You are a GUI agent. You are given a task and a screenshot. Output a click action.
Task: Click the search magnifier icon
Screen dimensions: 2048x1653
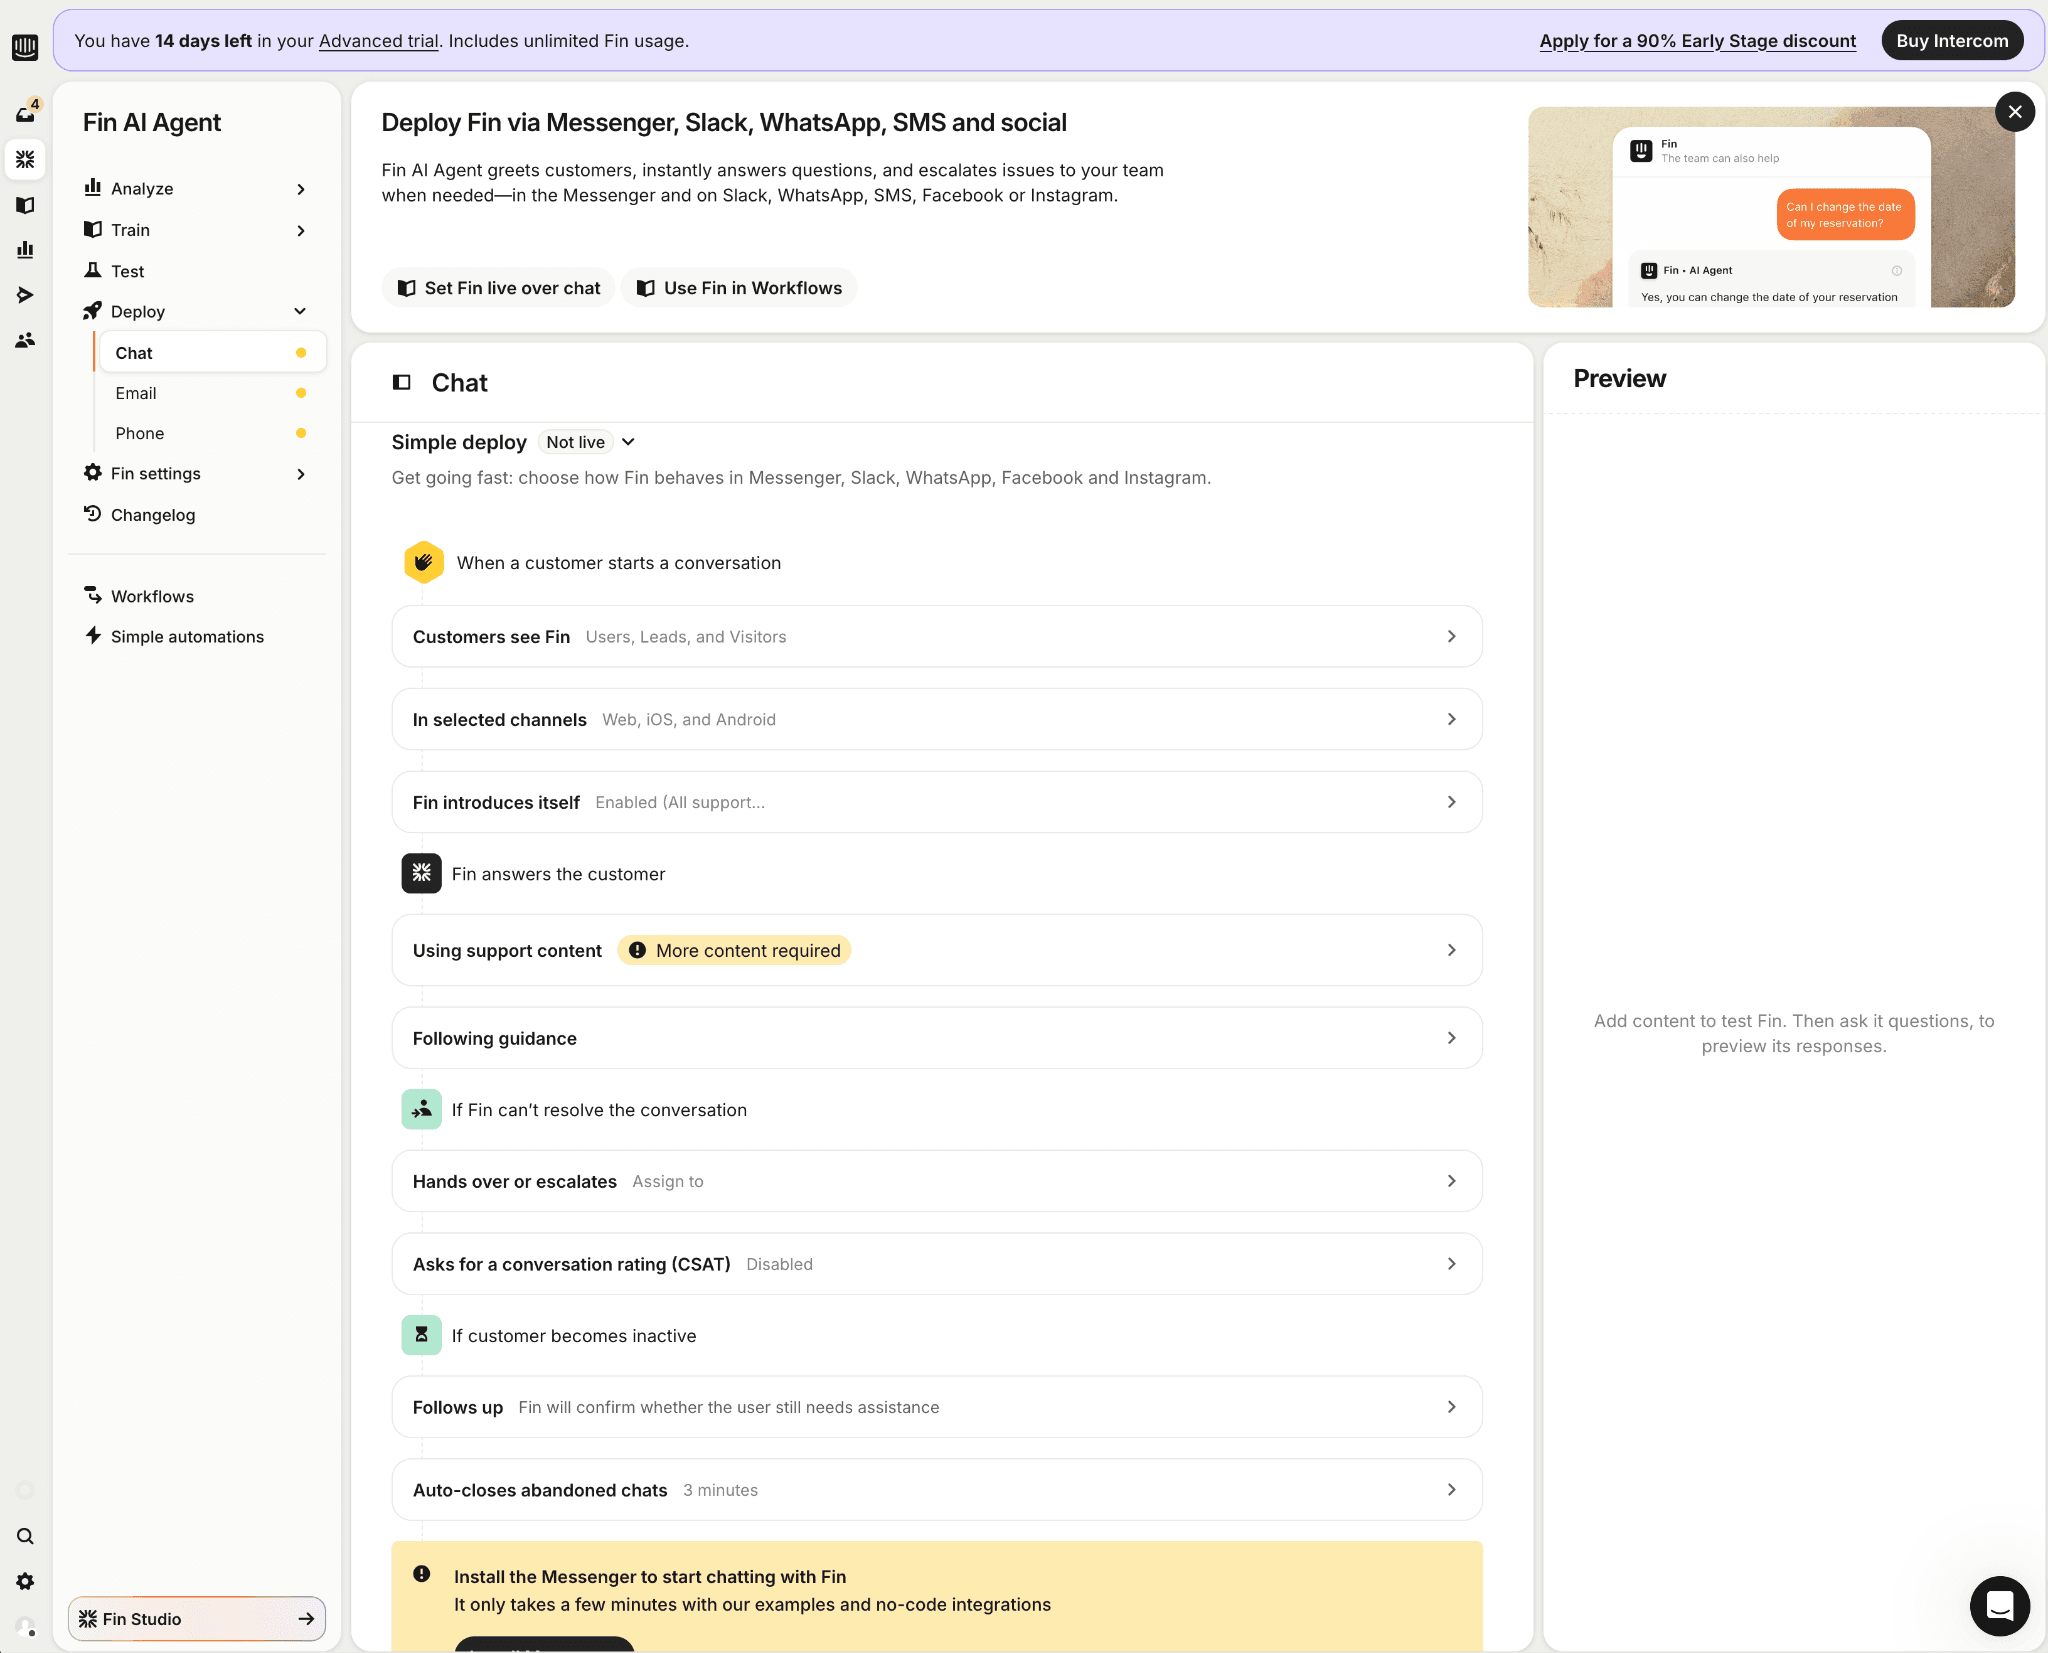(x=25, y=1536)
